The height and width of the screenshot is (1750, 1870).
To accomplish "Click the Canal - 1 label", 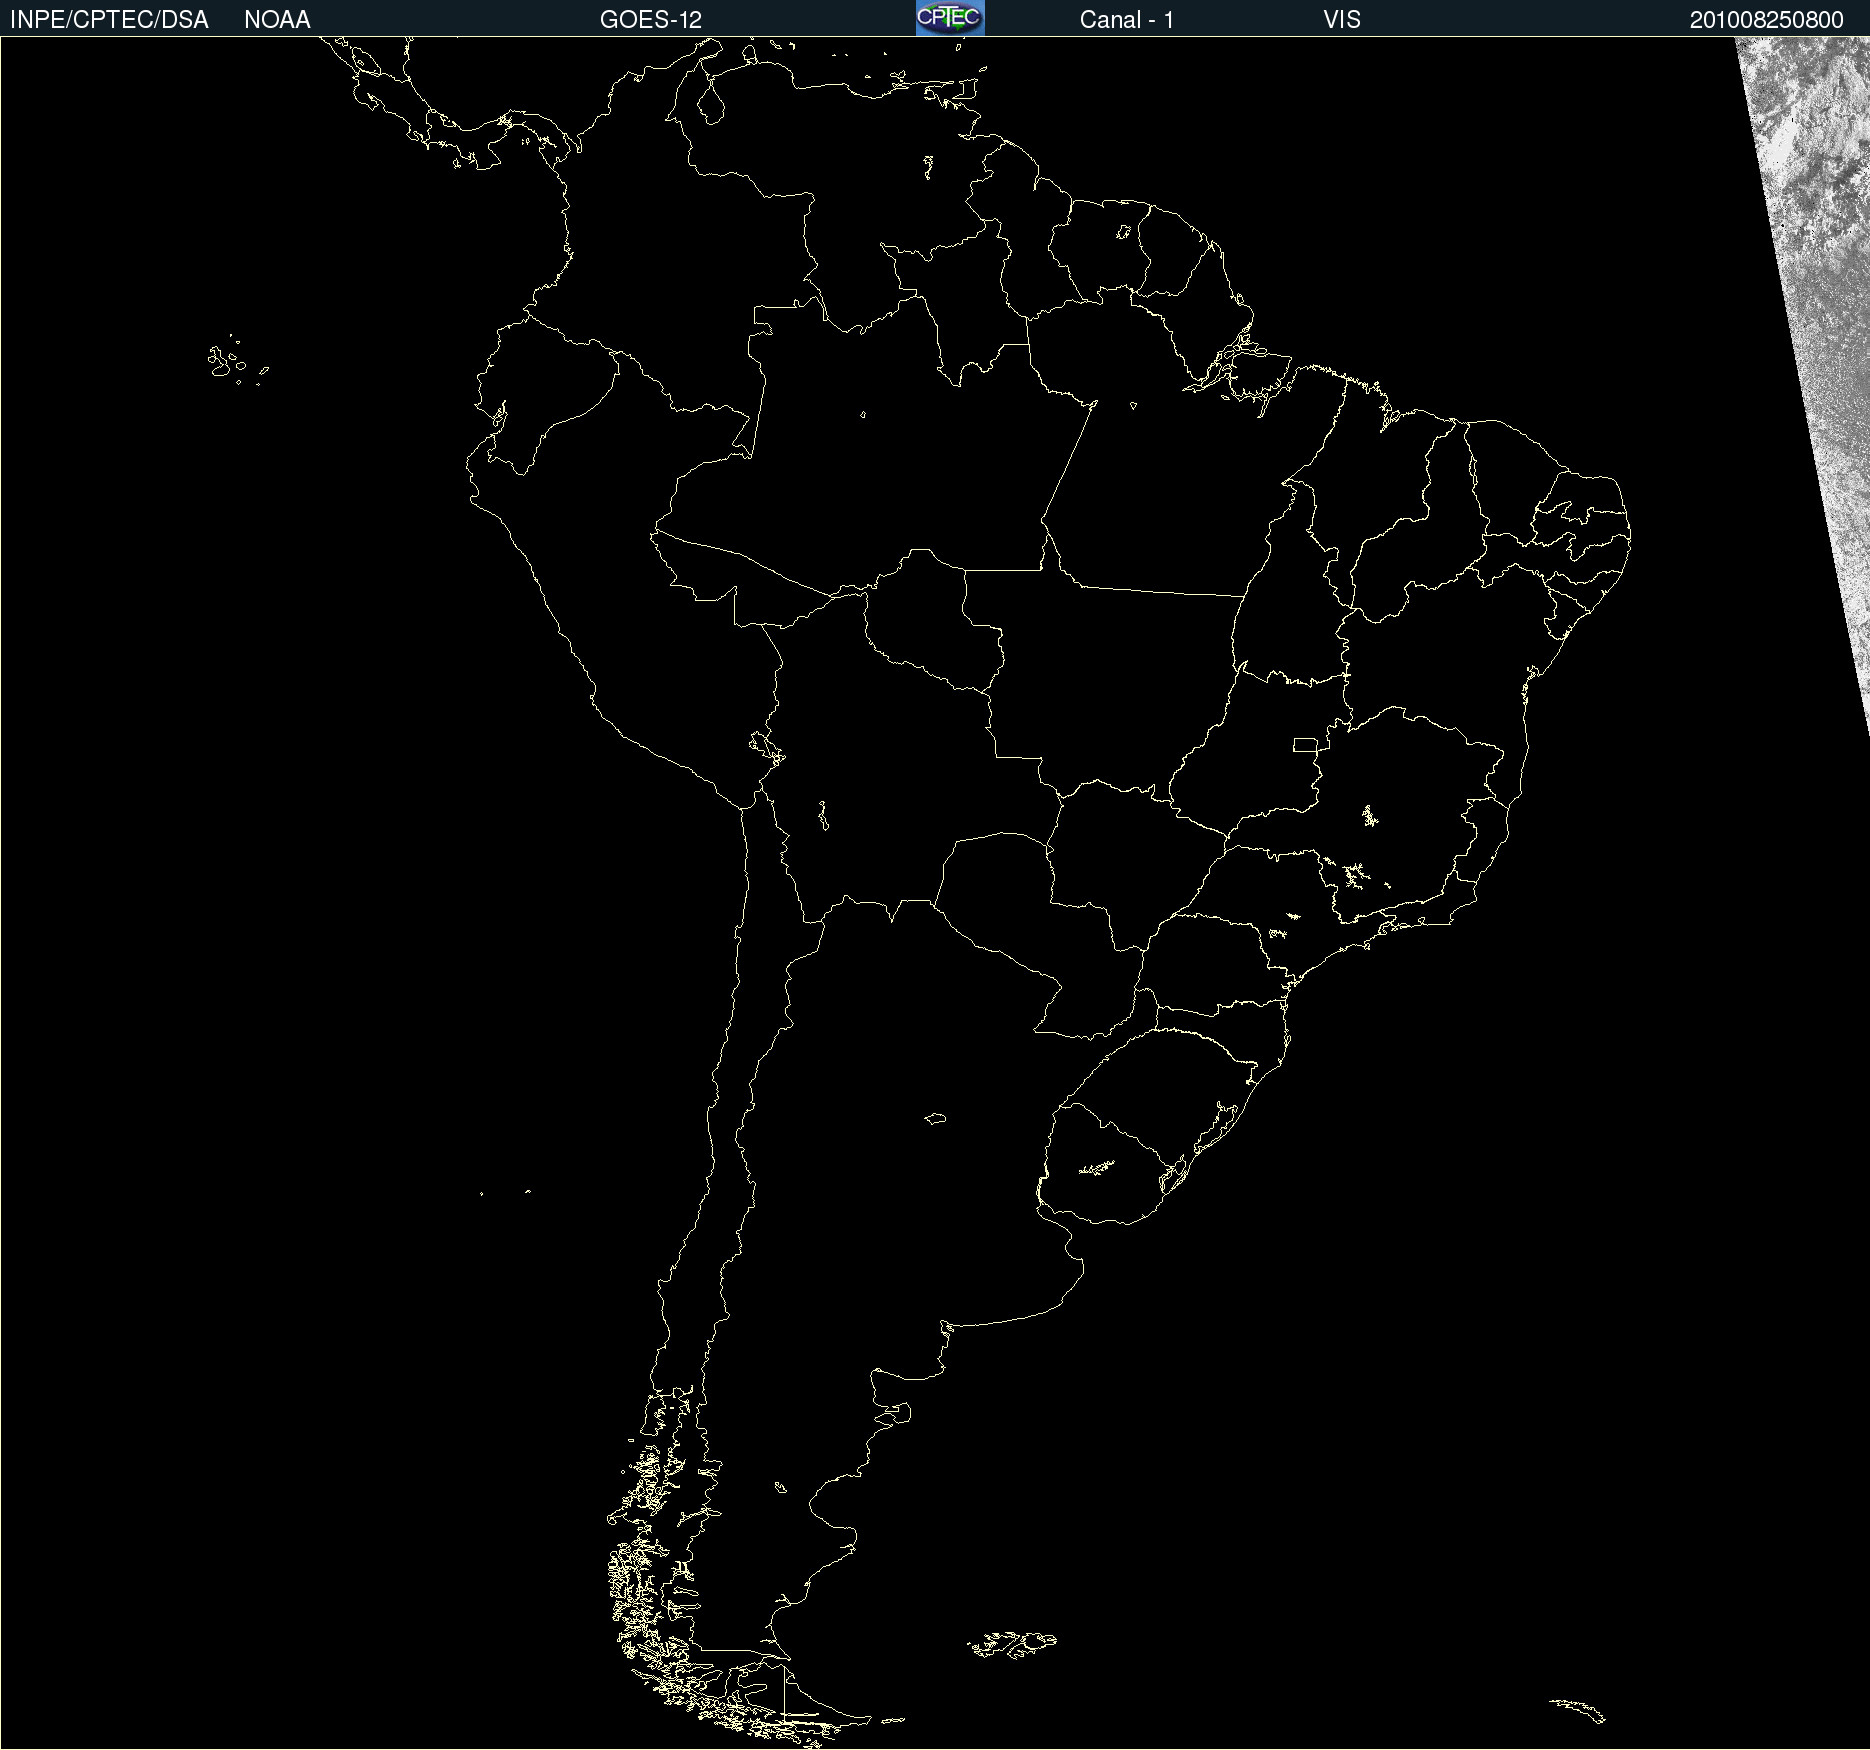I will pyautogui.click(x=1127, y=20).
